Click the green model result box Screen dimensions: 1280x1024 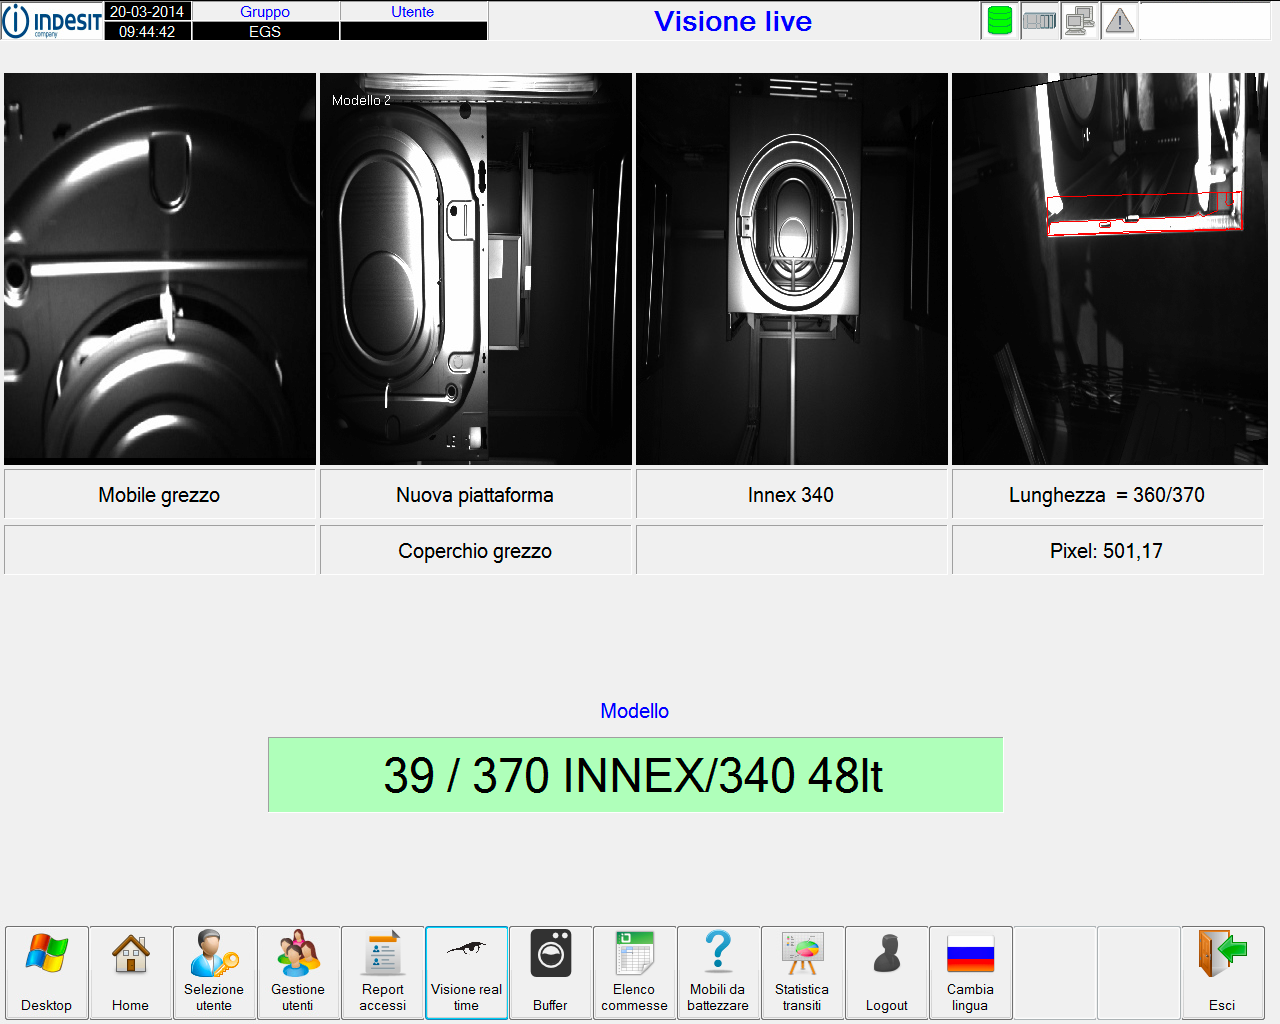pos(635,775)
